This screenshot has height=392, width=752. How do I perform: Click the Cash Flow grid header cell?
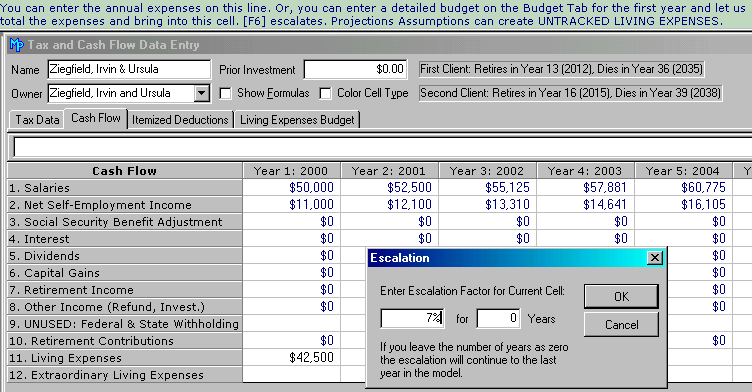tap(125, 171)
